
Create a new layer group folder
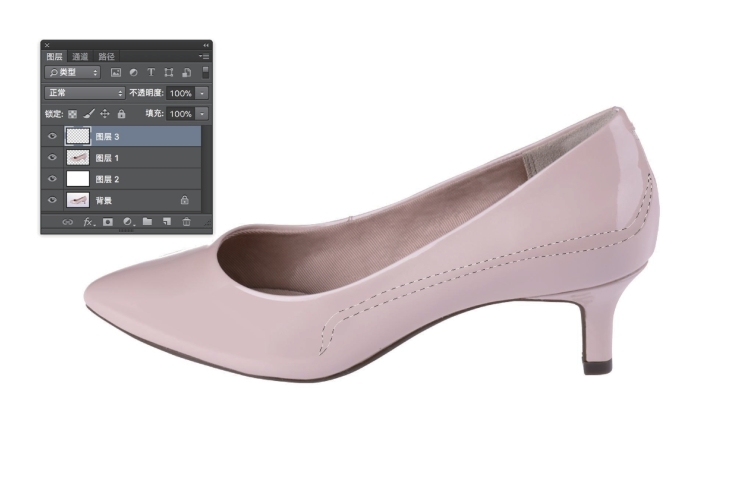point(147,222)
